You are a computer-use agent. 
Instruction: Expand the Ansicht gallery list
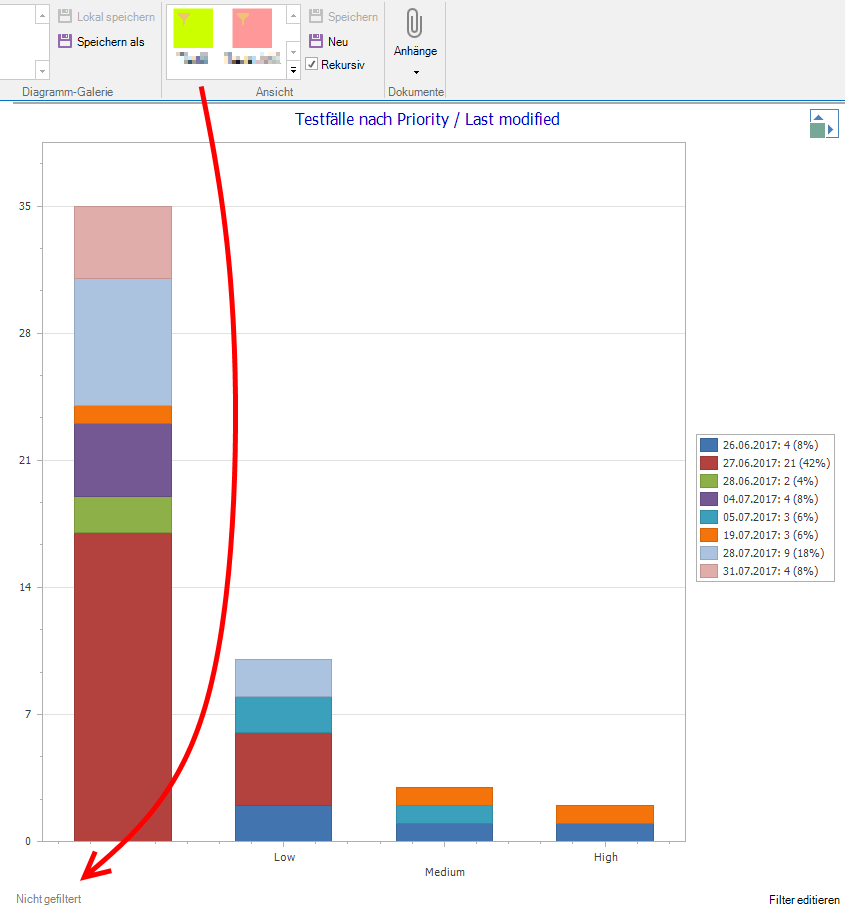click(x=293, y=70)
